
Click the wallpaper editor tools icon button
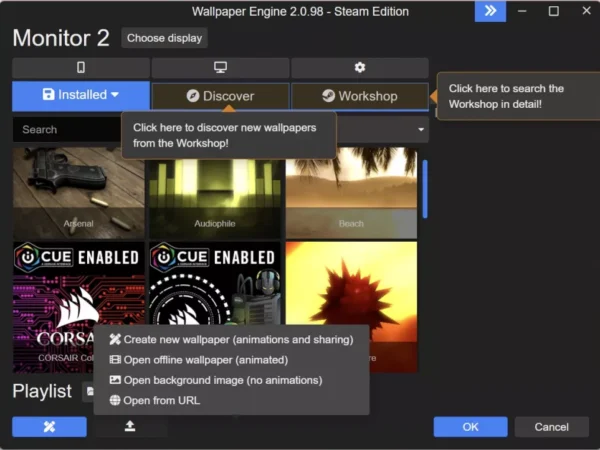[x=49, y=427]
